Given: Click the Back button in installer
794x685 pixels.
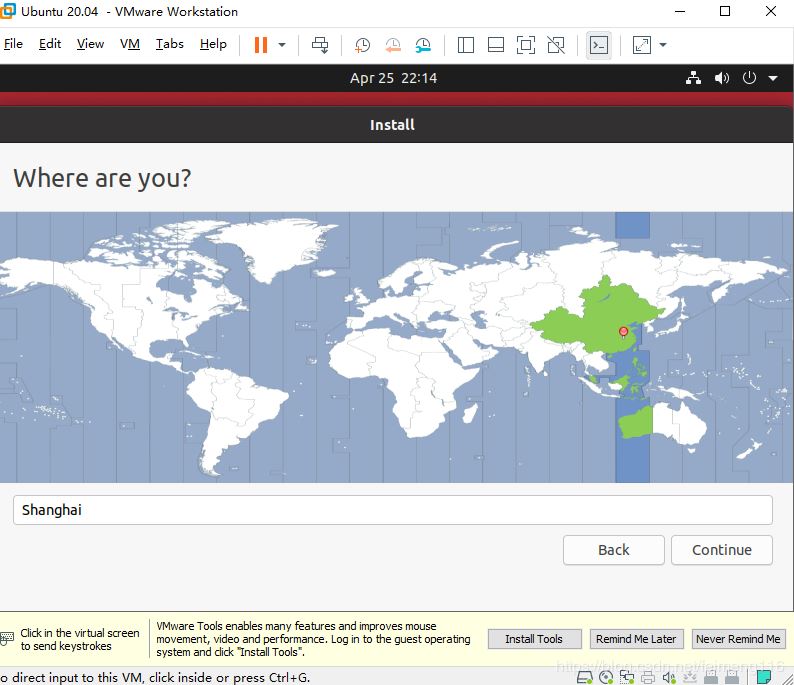Looking at the screenshot, I should point(613,550).
